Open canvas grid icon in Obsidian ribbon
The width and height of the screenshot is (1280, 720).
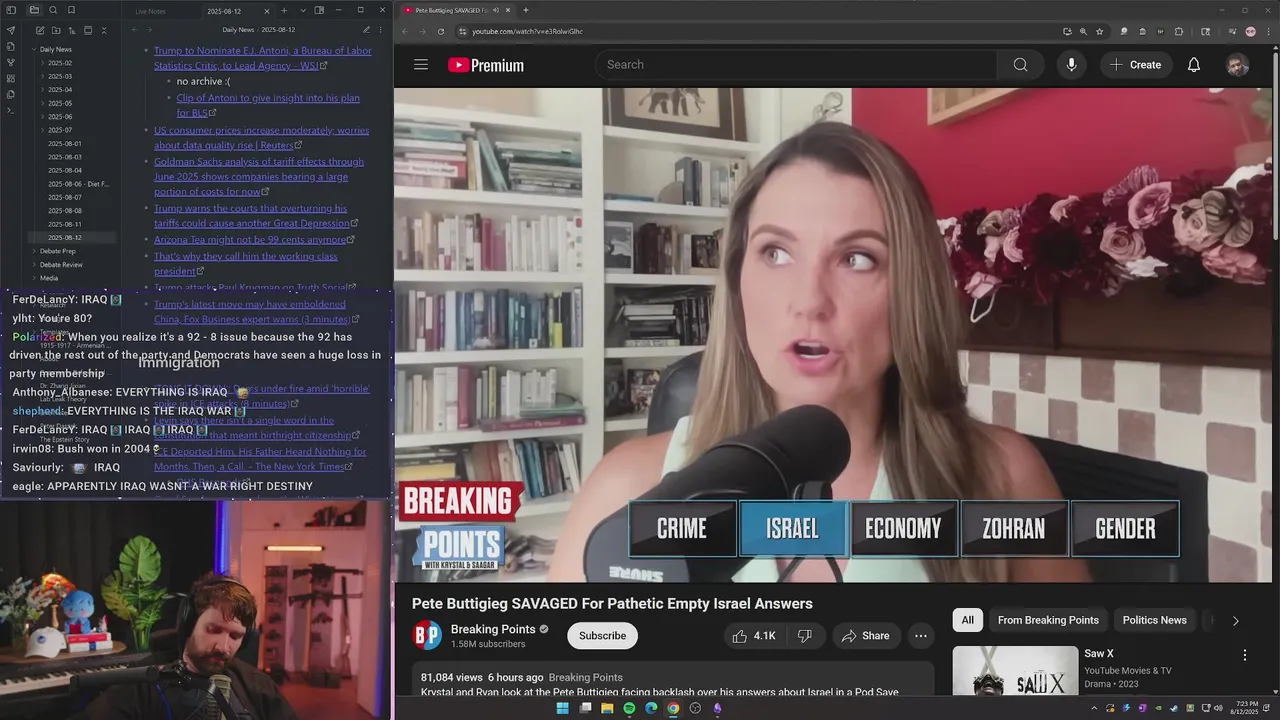pyautogui.click(x=11, y=78)
